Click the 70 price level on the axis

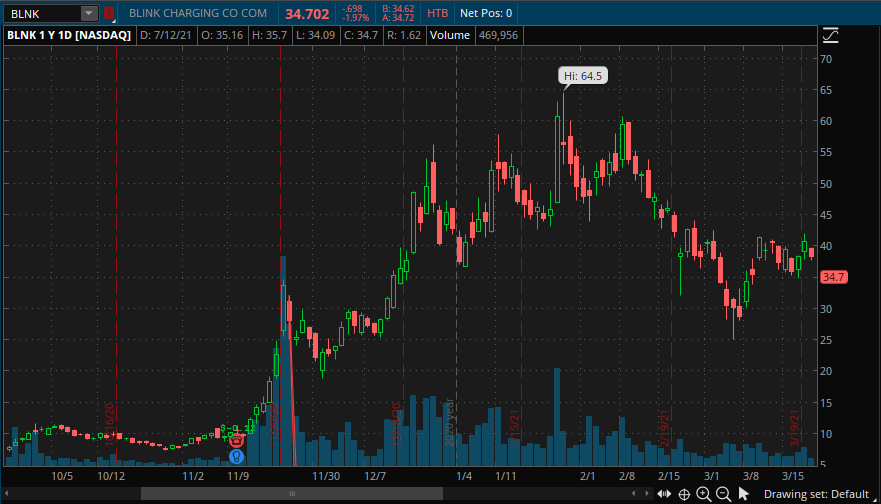[x=826, y=59]
